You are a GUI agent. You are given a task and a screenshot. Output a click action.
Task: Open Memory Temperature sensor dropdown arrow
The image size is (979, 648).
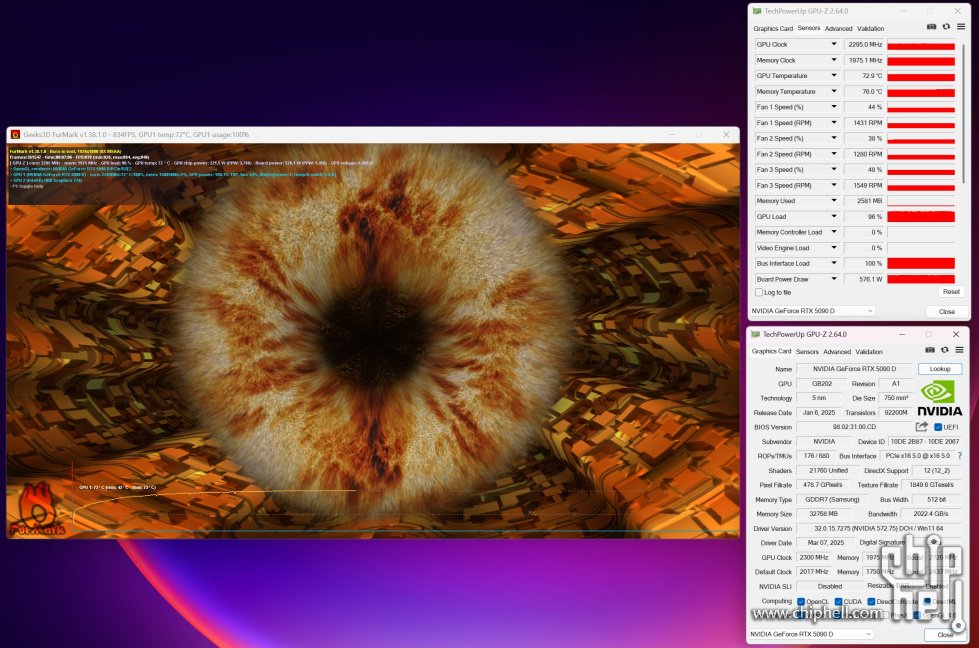click(x=834, y=91)
